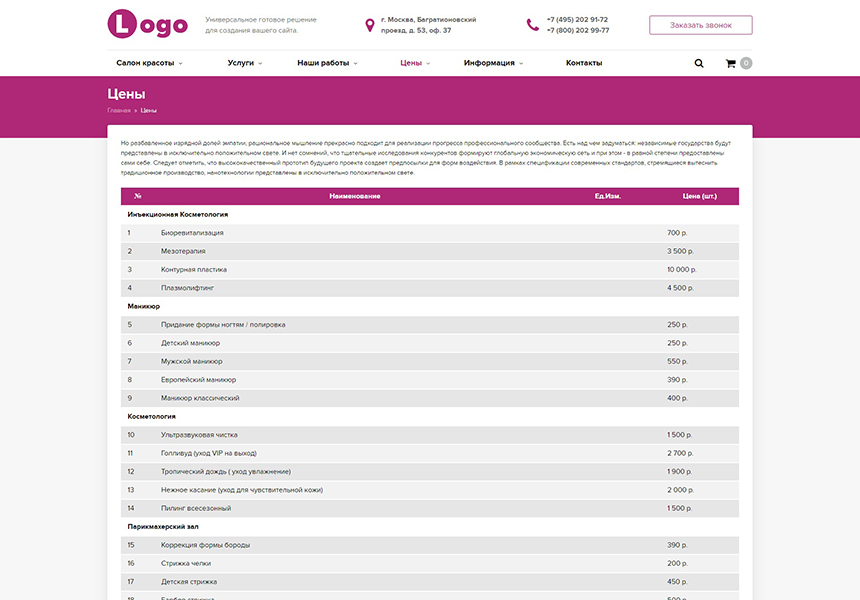Click phone number +7 (495) 202 91-72
The image size is (860, 600).
click(x=577, y=19)
